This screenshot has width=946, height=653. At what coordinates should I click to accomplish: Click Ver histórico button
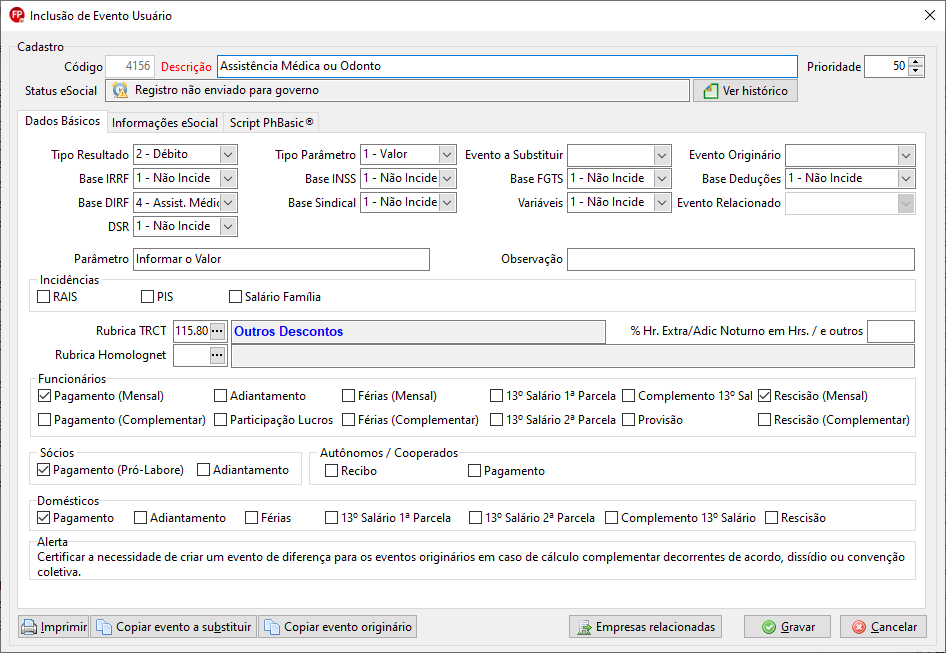coord(745,91)
